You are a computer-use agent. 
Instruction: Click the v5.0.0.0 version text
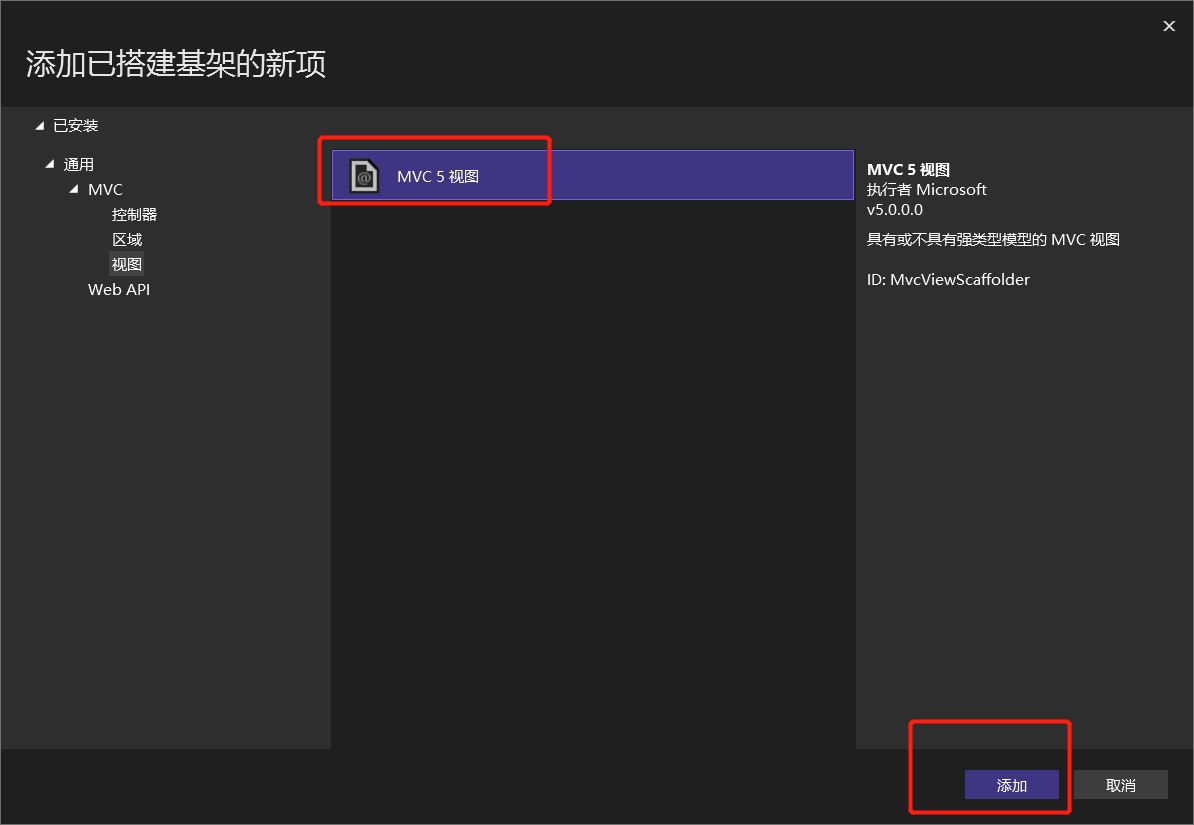pos(895,209)
